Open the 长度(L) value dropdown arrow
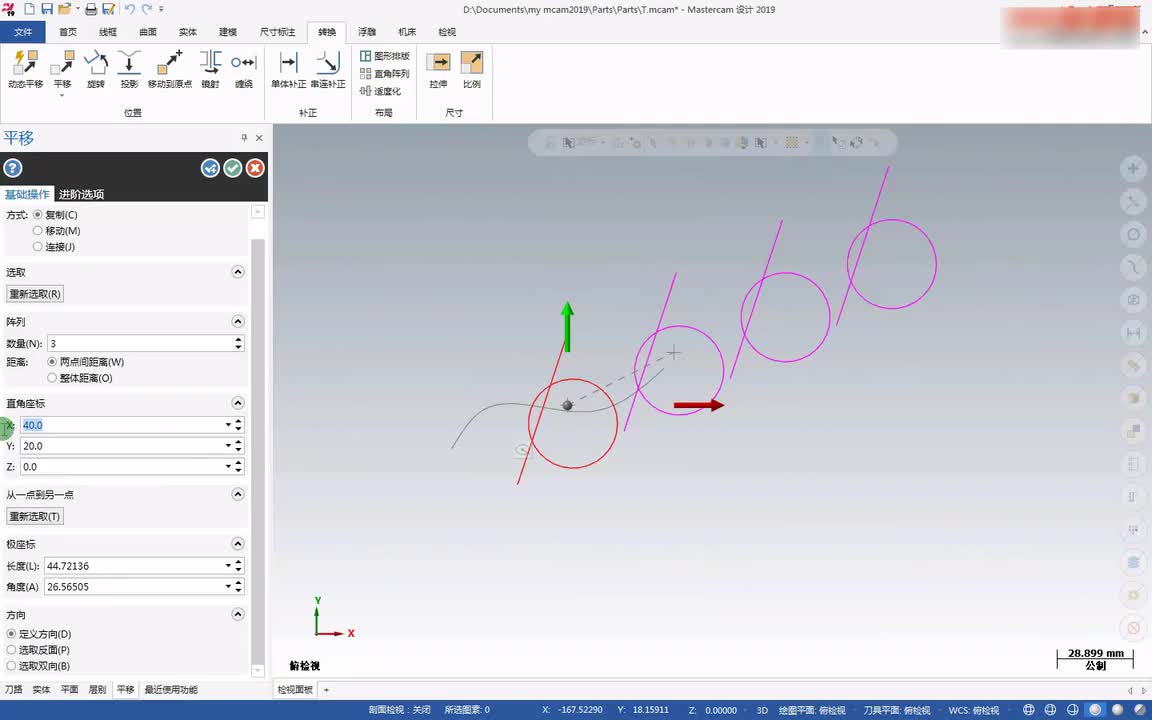This screenshot has height=720, width=1152. pos(228,566)
